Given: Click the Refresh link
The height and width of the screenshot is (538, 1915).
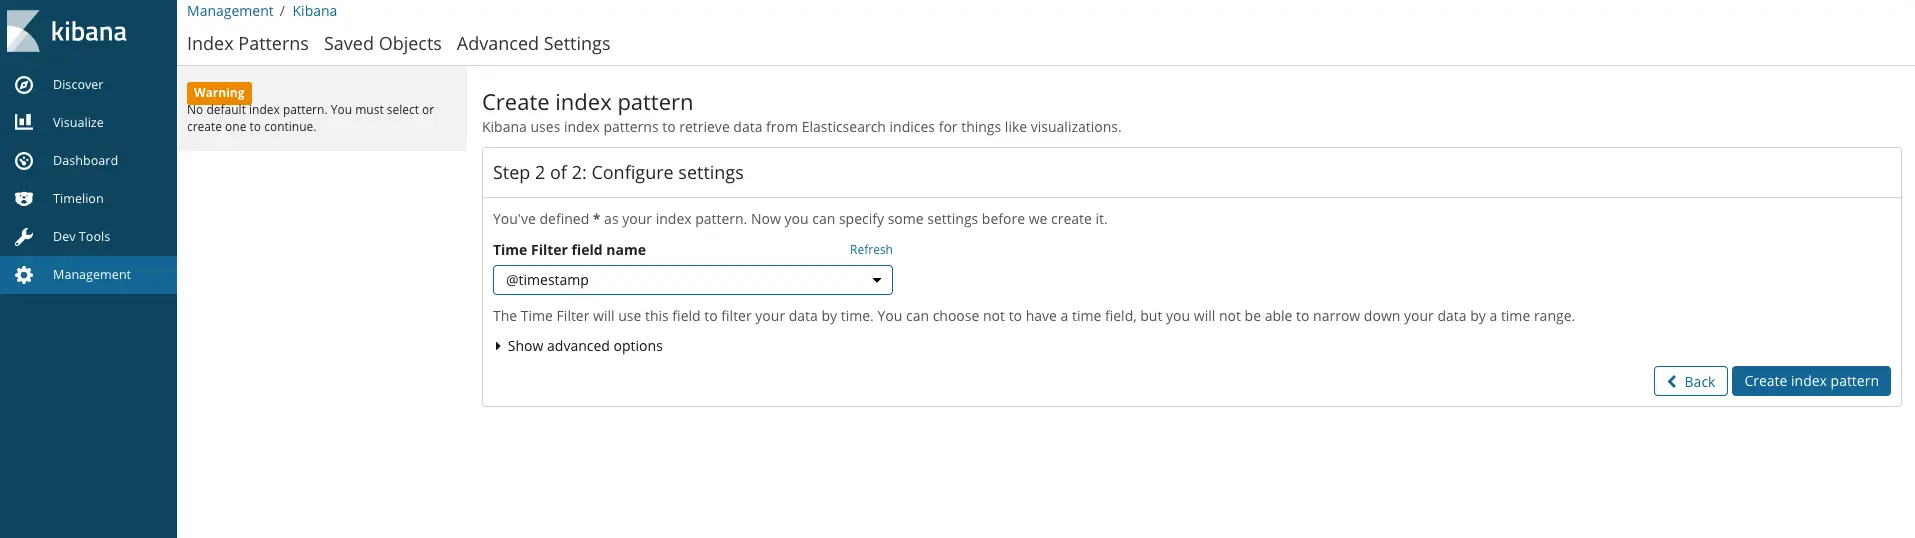Looking at the screenshot, I should pos(871,250).
